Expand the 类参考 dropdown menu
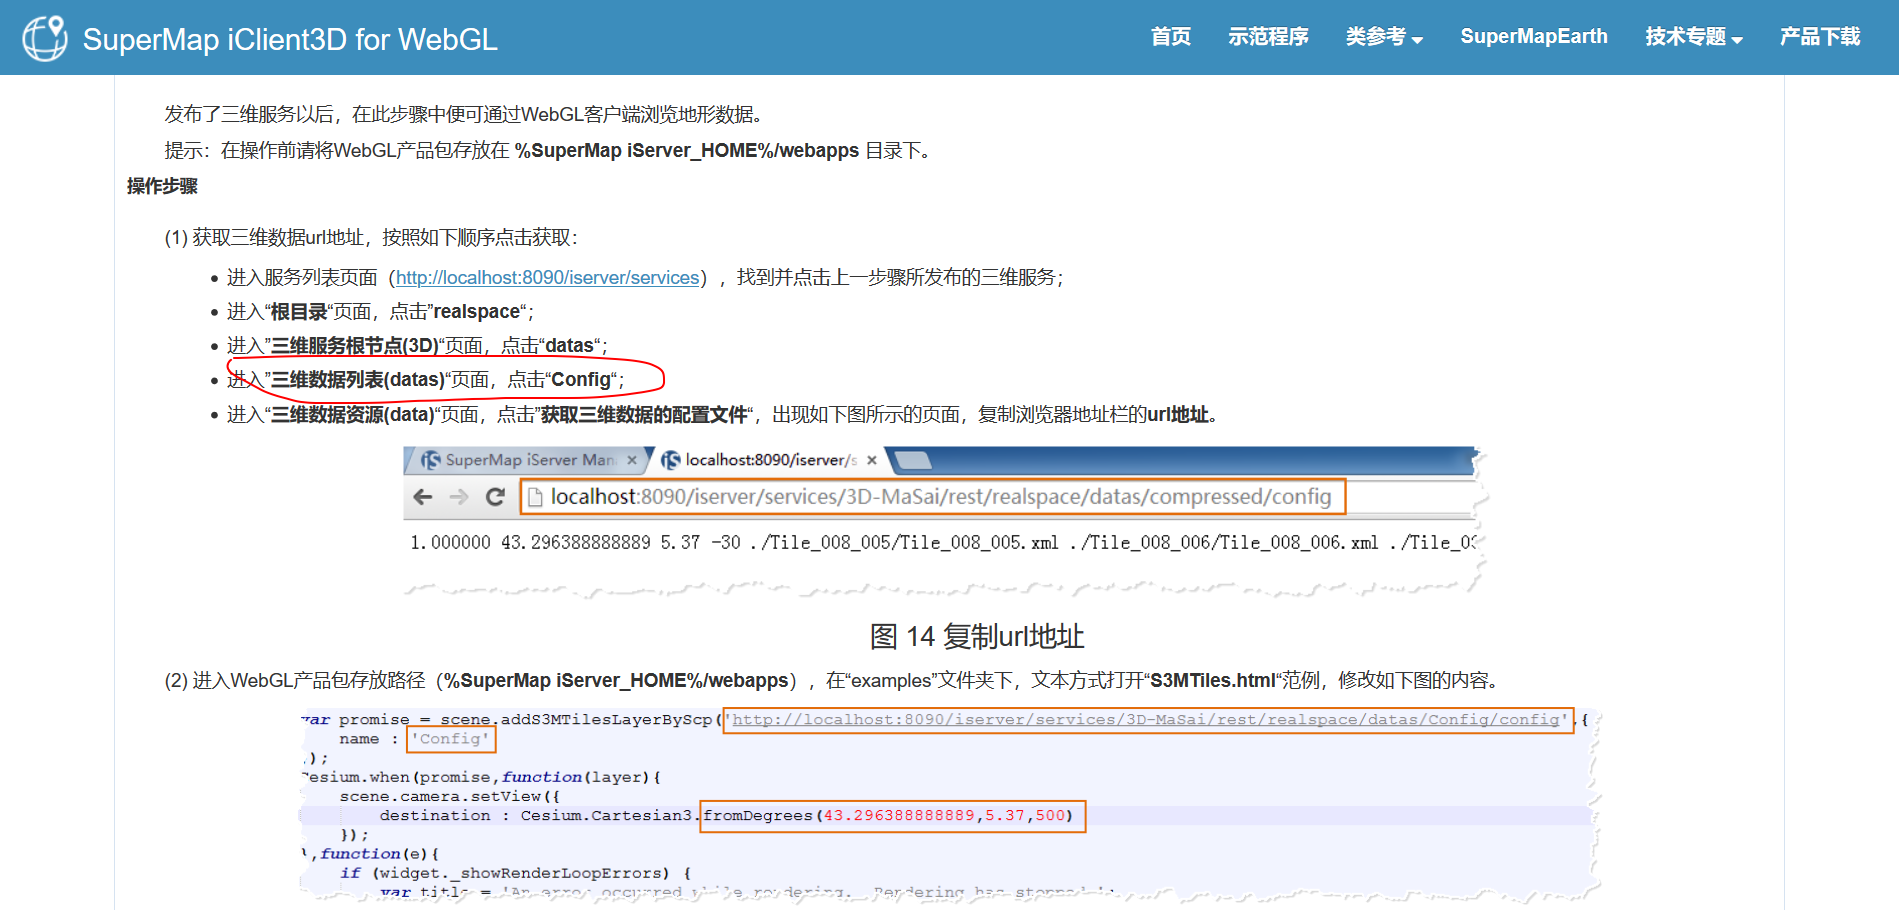Image resolution: width=1899 pixels, height=910 pixels. pos(1384,37)
